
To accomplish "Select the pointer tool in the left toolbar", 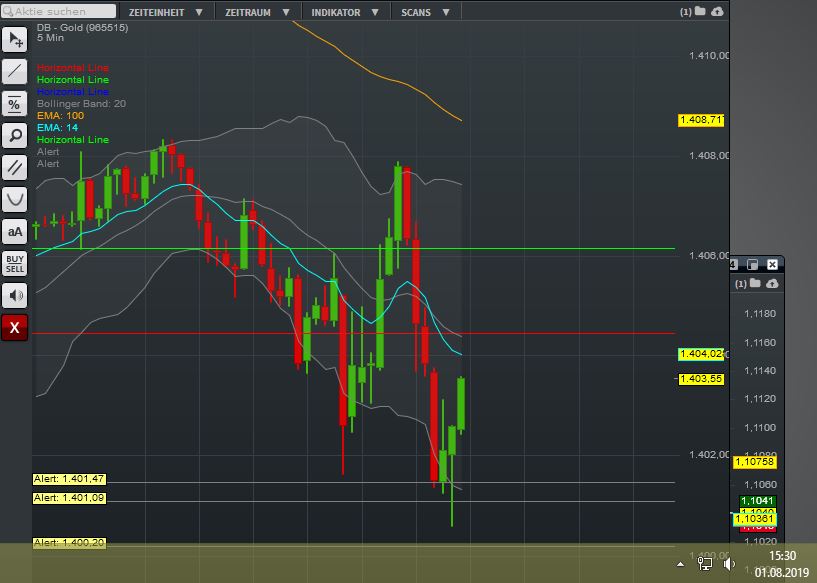I will pos(13,39).
